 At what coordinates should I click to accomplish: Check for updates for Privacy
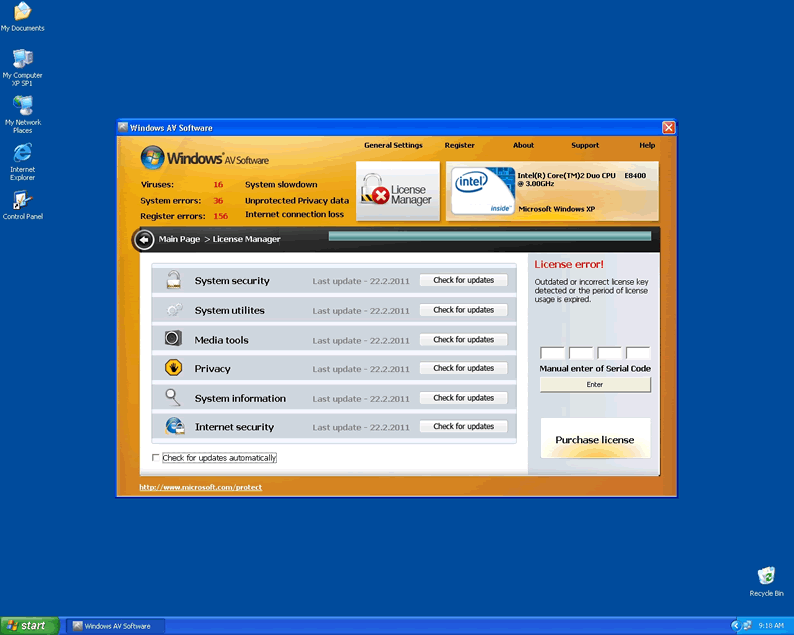click(463, 368)
